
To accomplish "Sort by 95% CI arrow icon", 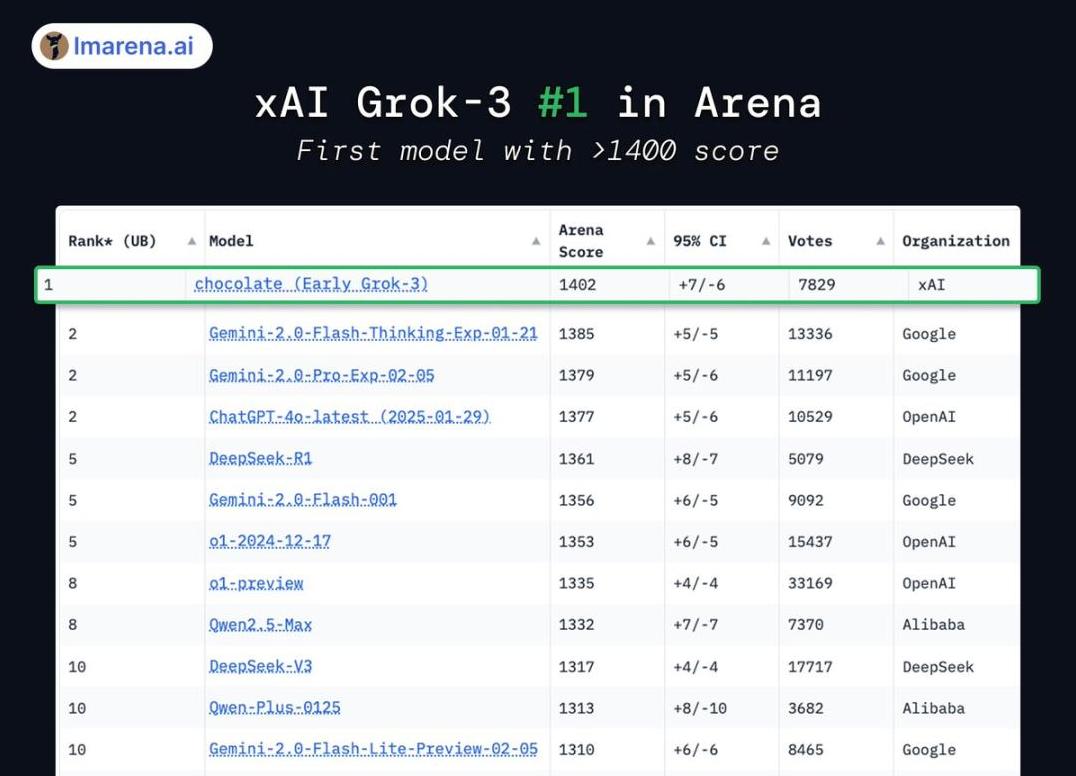I will tap(766, 241).
